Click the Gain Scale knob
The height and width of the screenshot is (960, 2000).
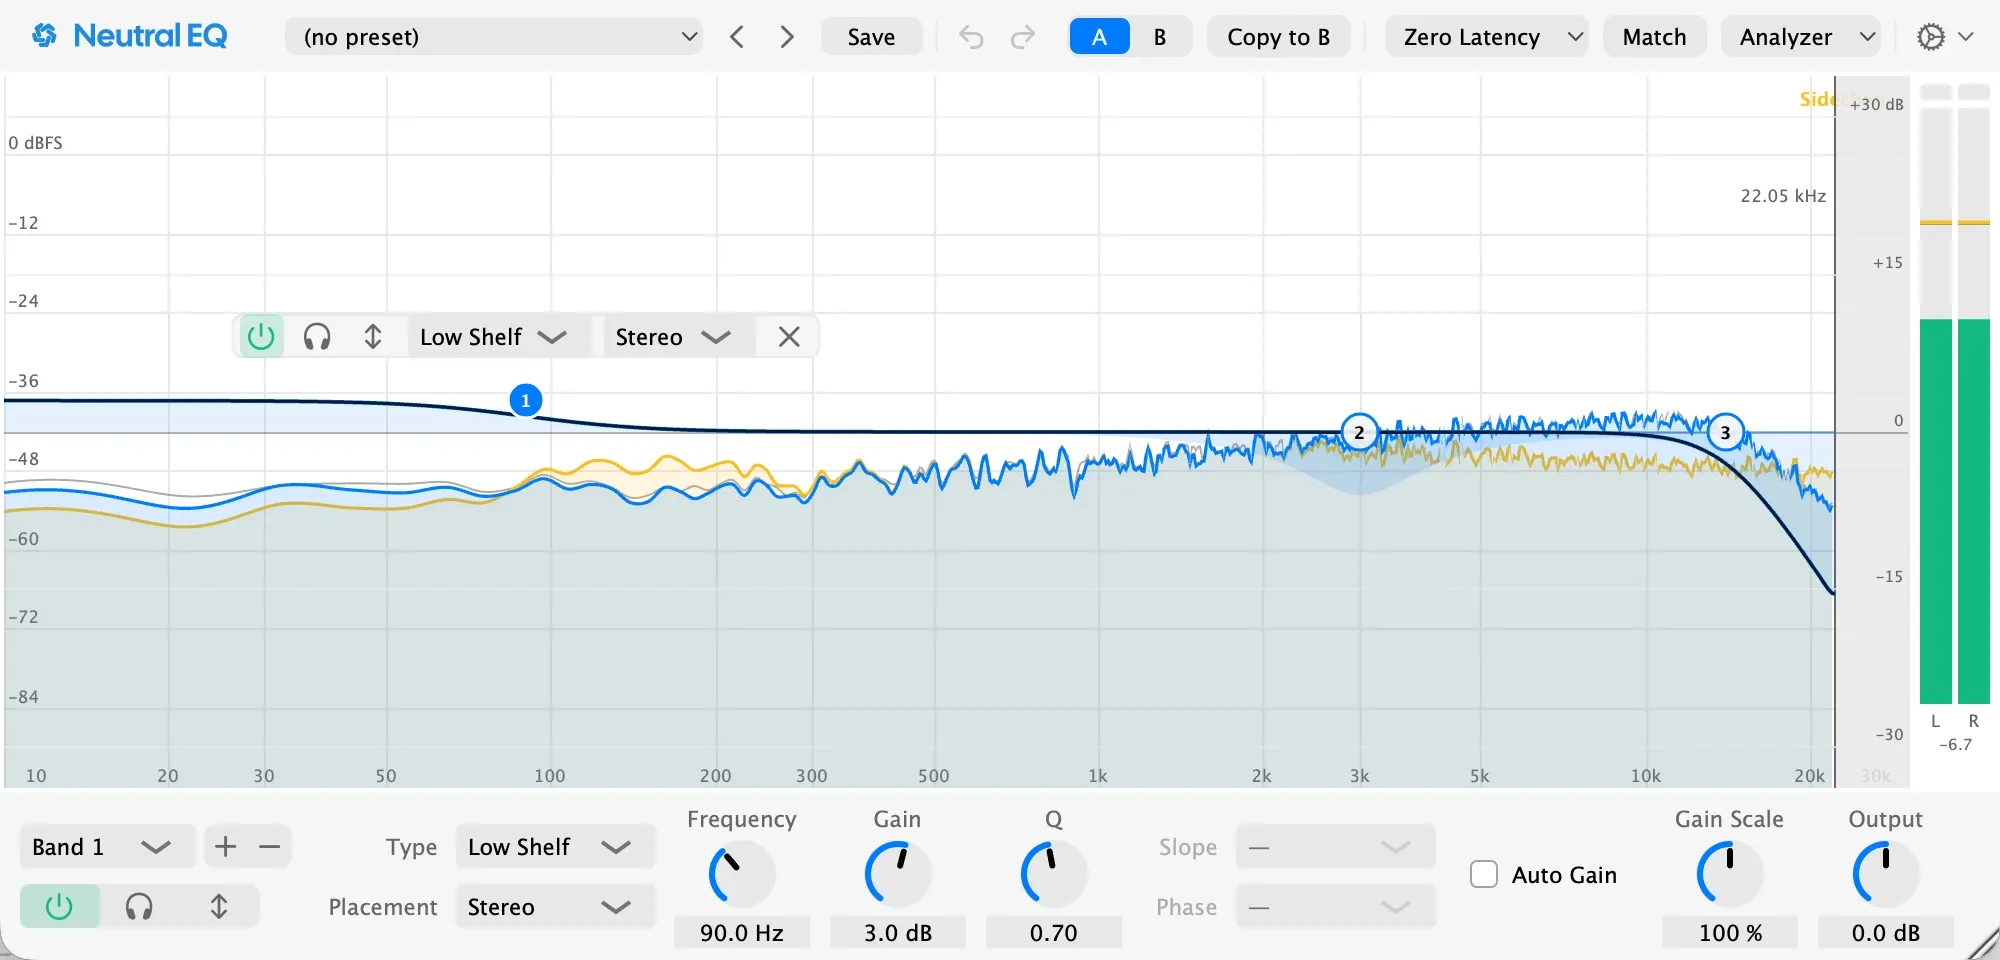click(1729, 874)
